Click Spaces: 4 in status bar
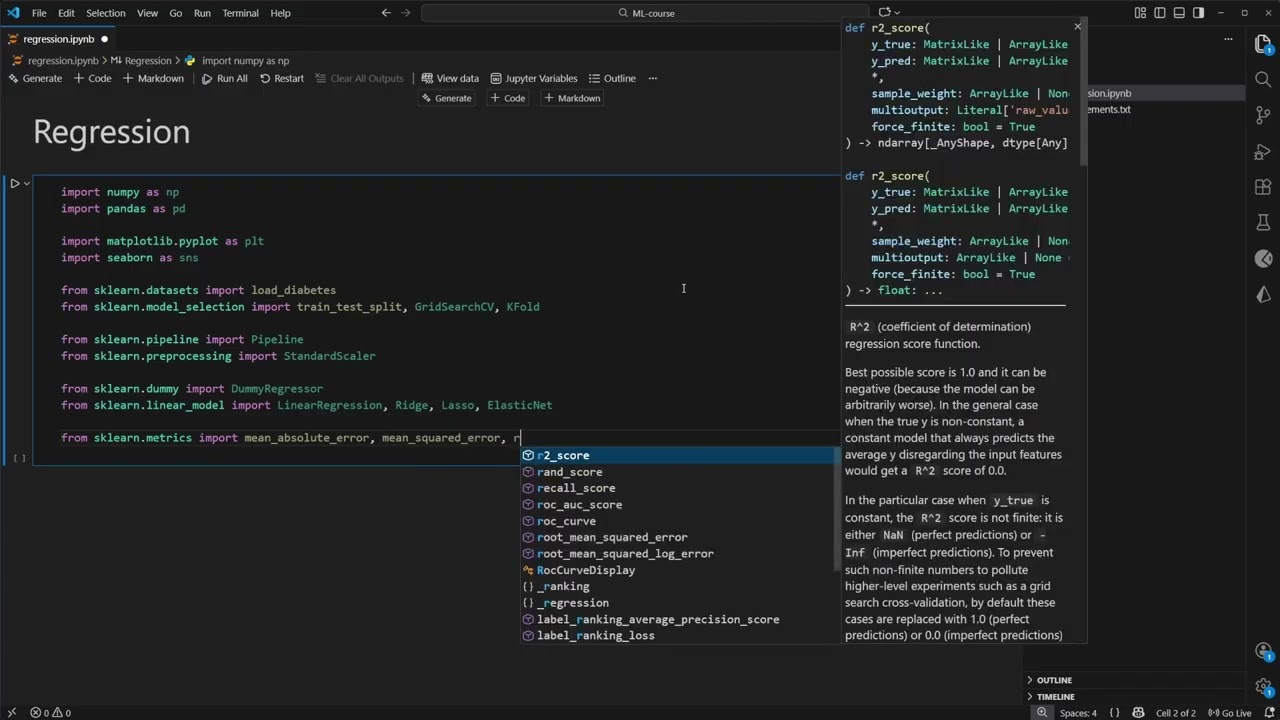The height and width of the screenshot is (720, 1280). [x=1078, y=713]
